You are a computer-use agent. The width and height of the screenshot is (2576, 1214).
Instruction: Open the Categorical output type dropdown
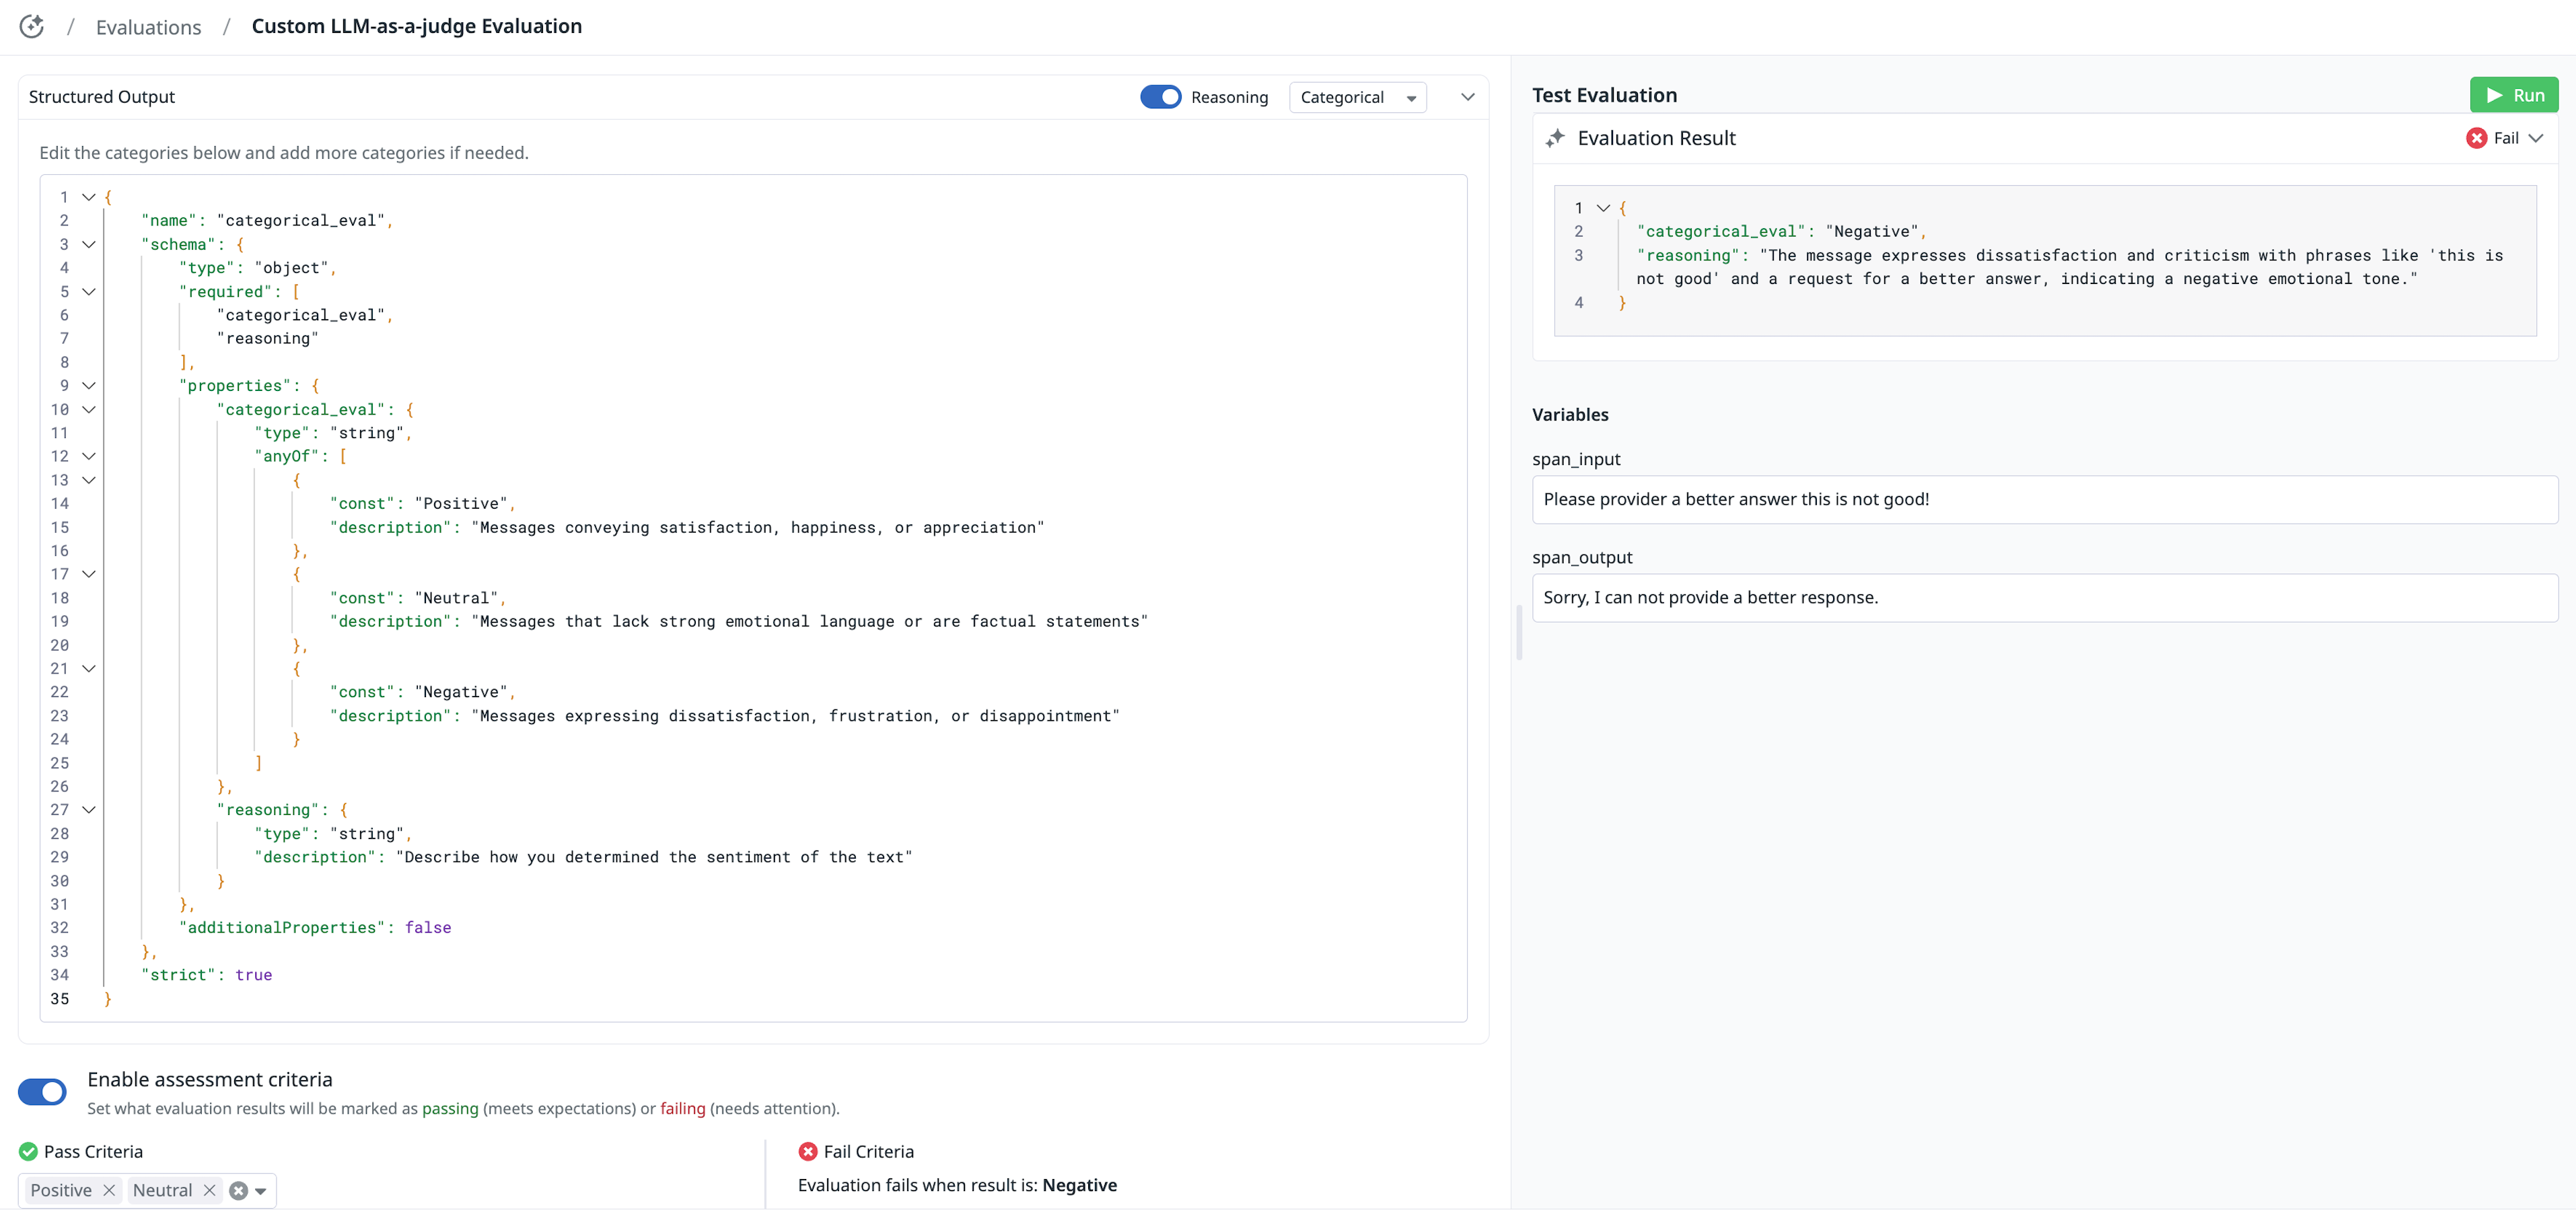click(1357, 97)
